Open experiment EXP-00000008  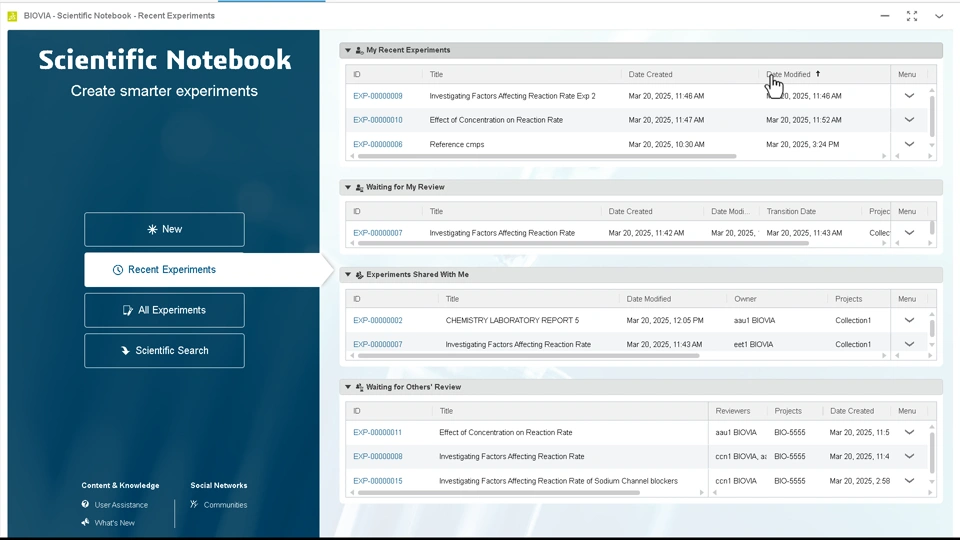point(378,456)
